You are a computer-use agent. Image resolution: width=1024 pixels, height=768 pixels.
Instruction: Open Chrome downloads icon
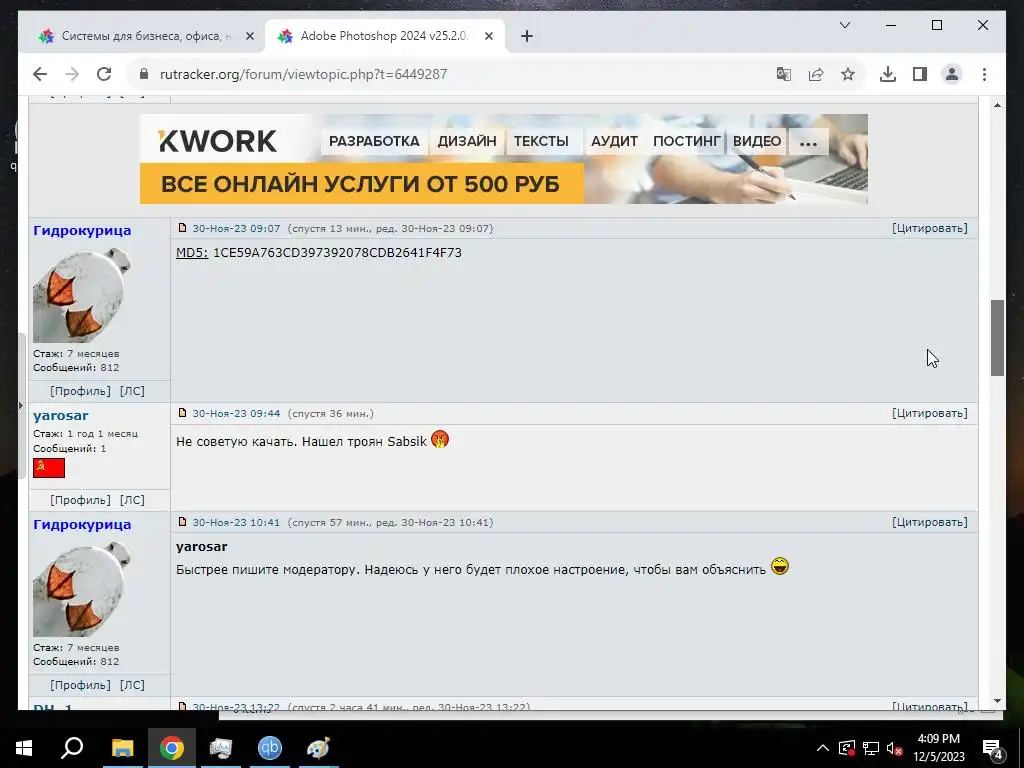(x=888, y=74)
